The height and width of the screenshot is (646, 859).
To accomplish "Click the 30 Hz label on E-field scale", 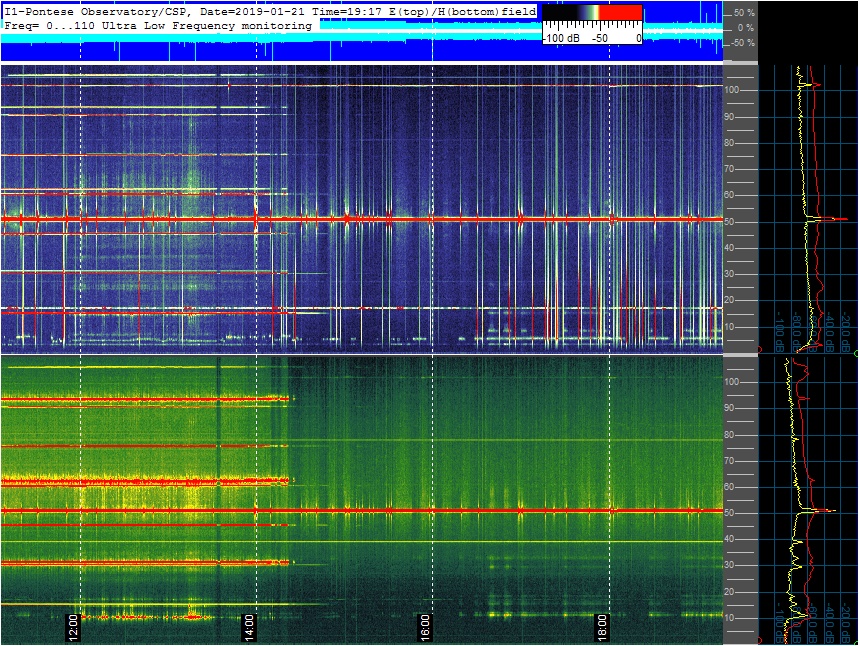I will click(x=729, y=274).
